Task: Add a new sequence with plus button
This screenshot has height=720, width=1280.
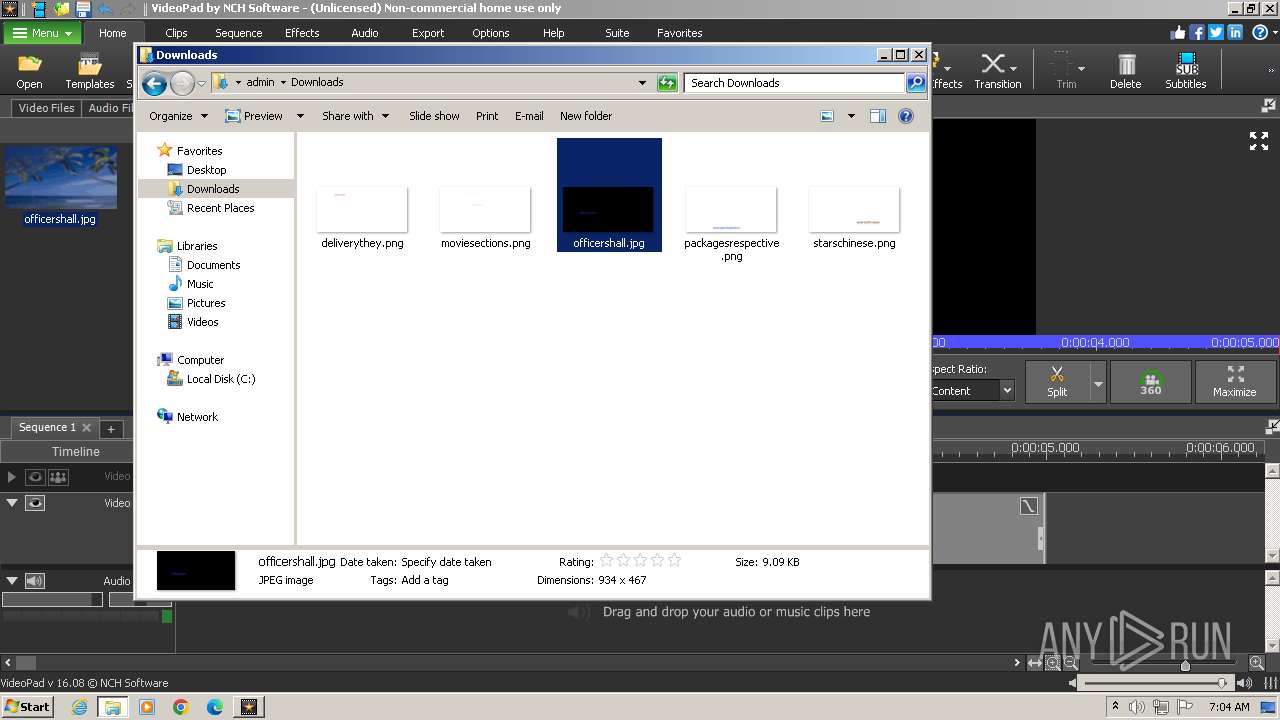Action: pyautogui.click(x=111, y=429)
